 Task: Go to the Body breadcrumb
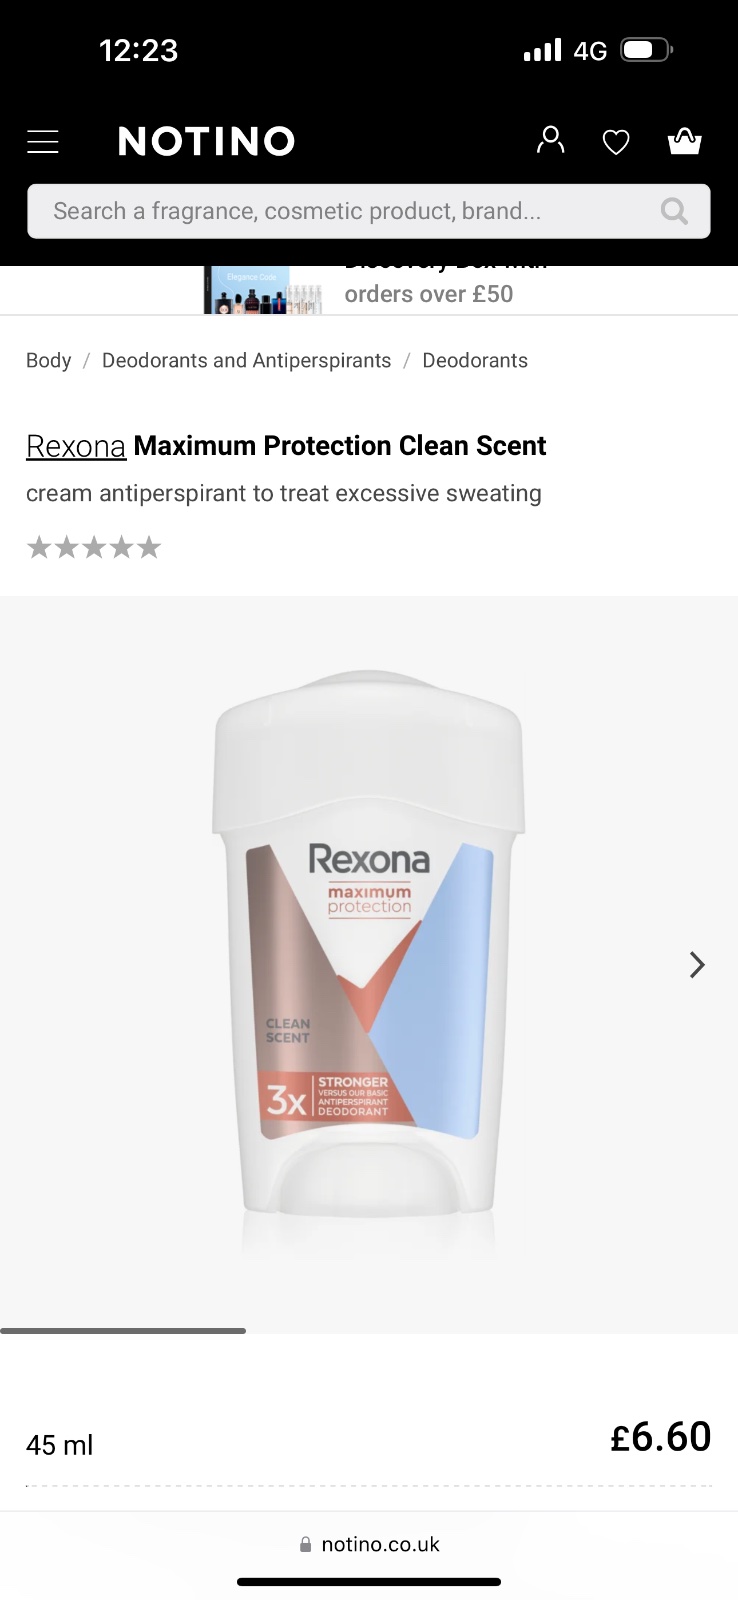(49, 360)
